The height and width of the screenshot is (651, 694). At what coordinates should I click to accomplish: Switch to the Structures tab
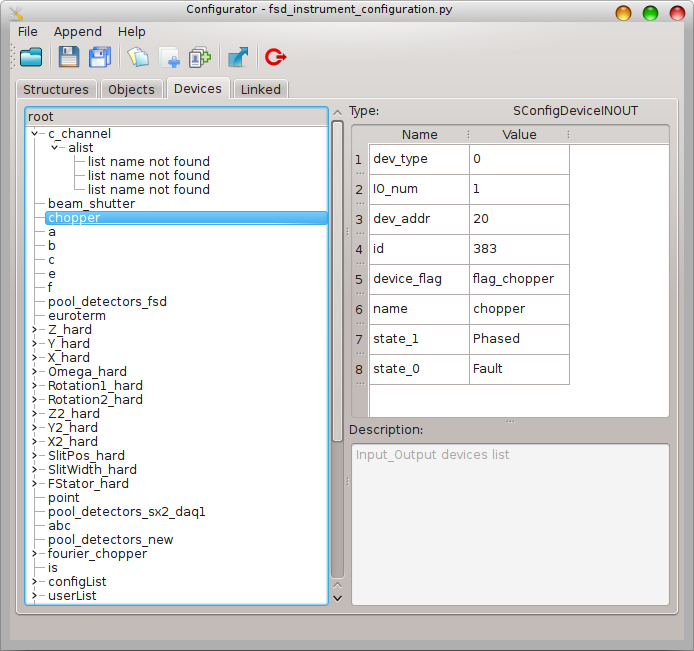pyautogui.click(x=56, y=89)
